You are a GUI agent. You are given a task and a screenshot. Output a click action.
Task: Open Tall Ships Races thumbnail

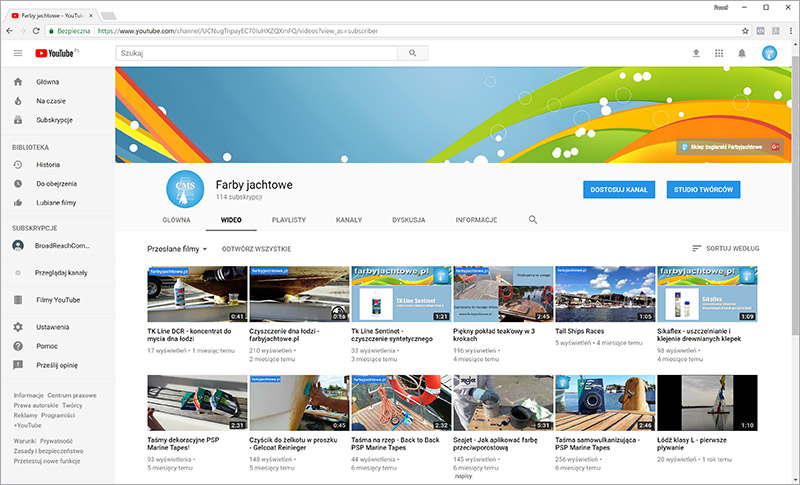(605, 294)
